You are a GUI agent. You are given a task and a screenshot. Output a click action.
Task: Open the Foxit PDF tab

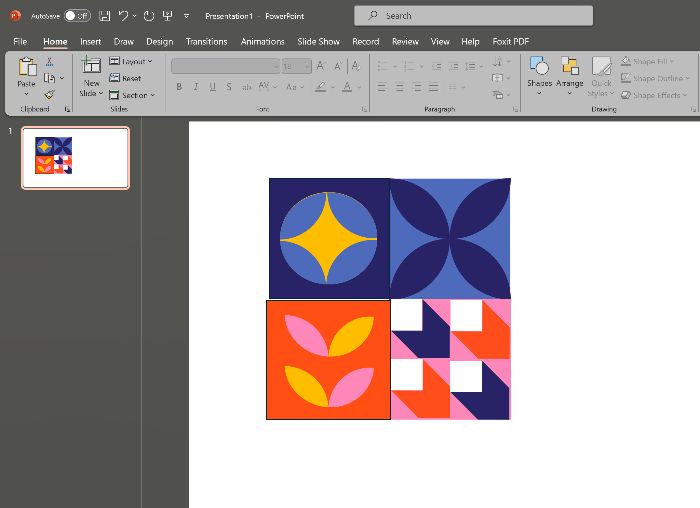[511, 42]
